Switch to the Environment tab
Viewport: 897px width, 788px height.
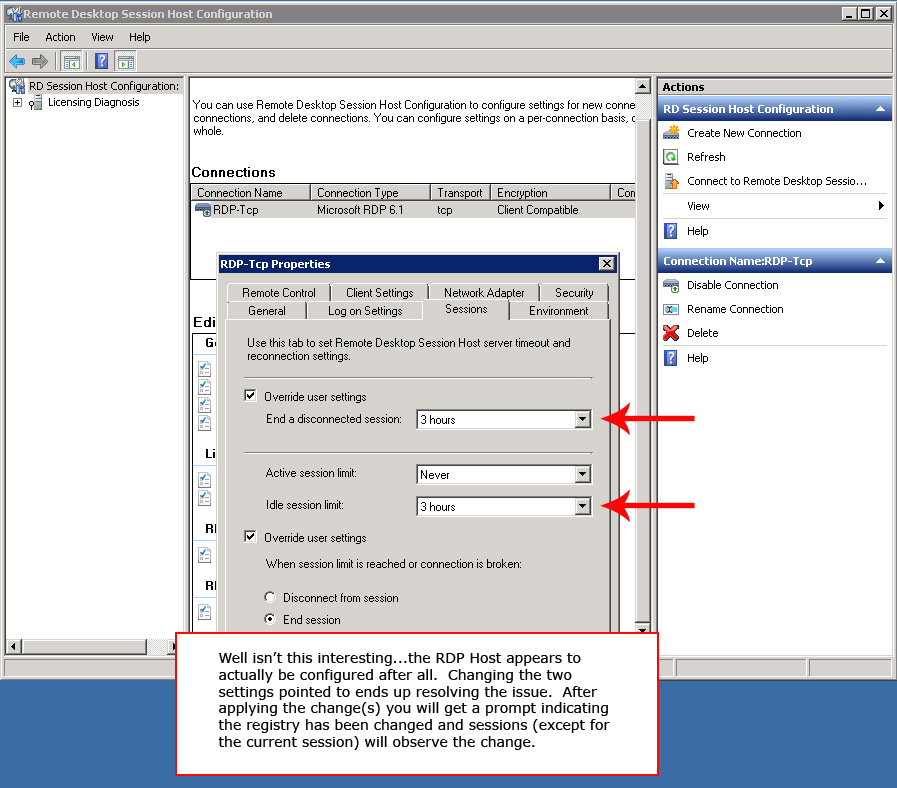[x=558, y=311]
